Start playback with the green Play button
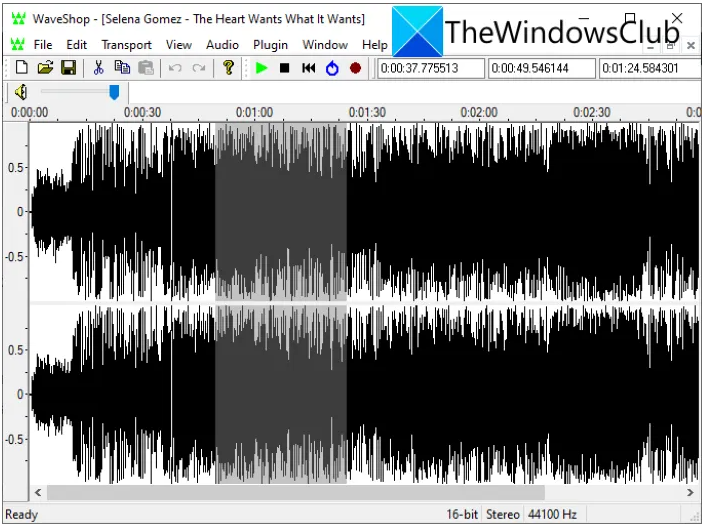This screenshot has width=706, height=529. pos(261,68)
